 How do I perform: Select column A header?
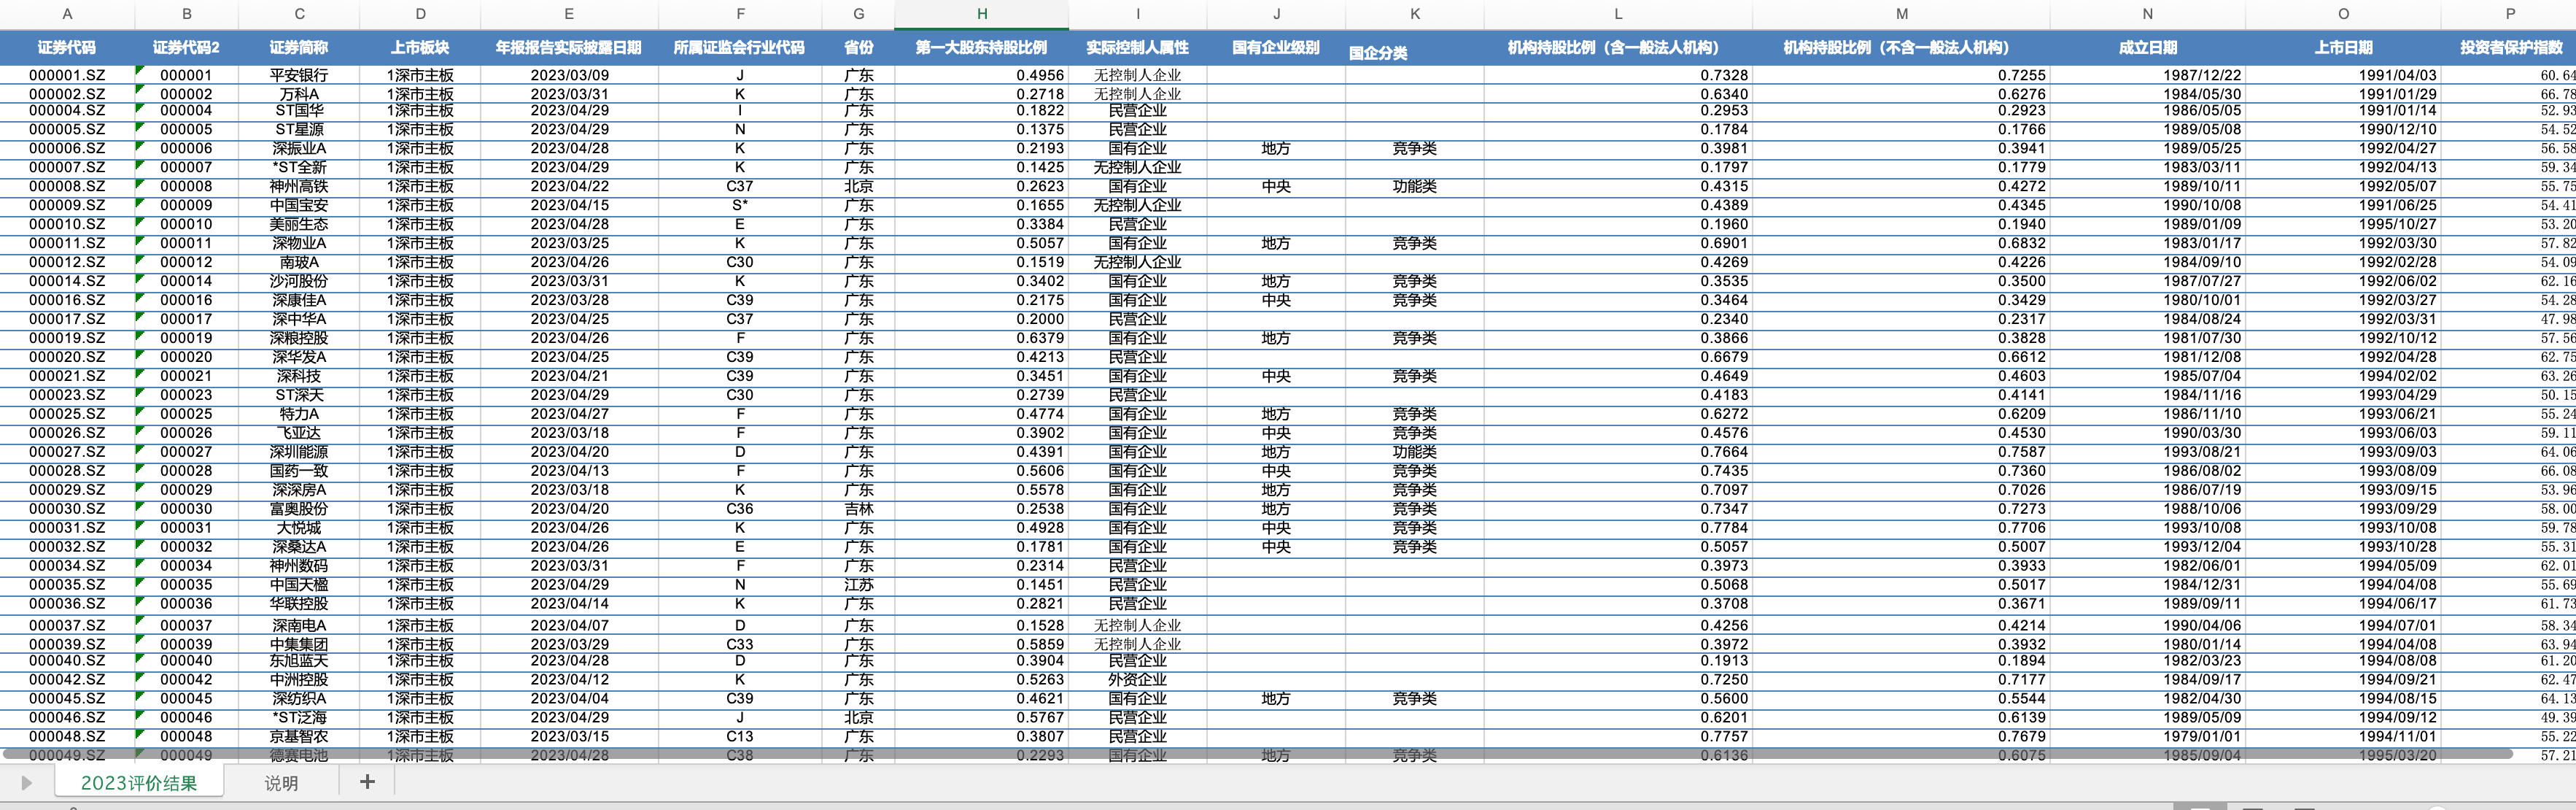(x=67, y=14)
